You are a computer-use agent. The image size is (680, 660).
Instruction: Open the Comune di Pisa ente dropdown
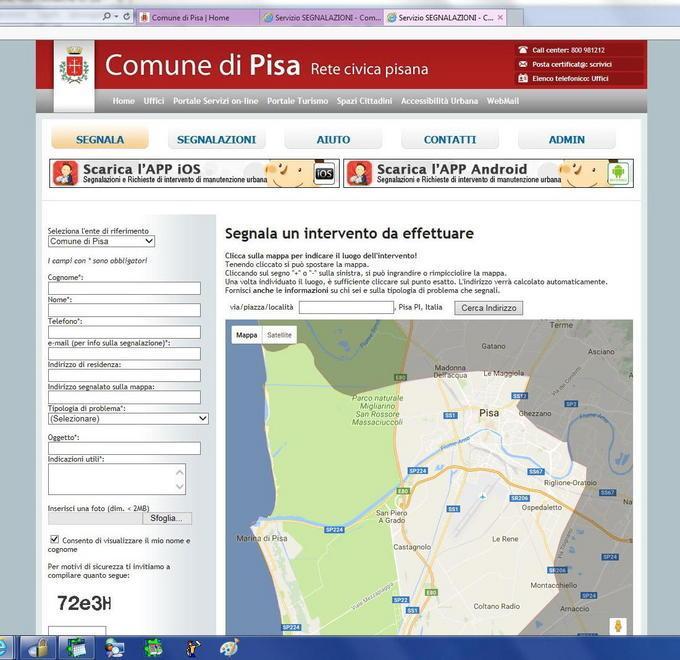pyautogui.click(x=101, y=241)
